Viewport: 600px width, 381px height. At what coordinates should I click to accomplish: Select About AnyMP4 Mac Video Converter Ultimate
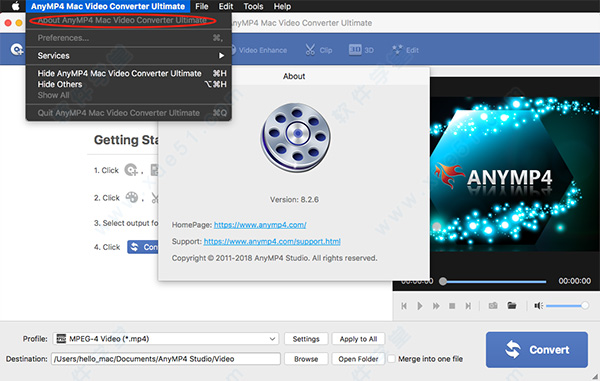(129, 20)
